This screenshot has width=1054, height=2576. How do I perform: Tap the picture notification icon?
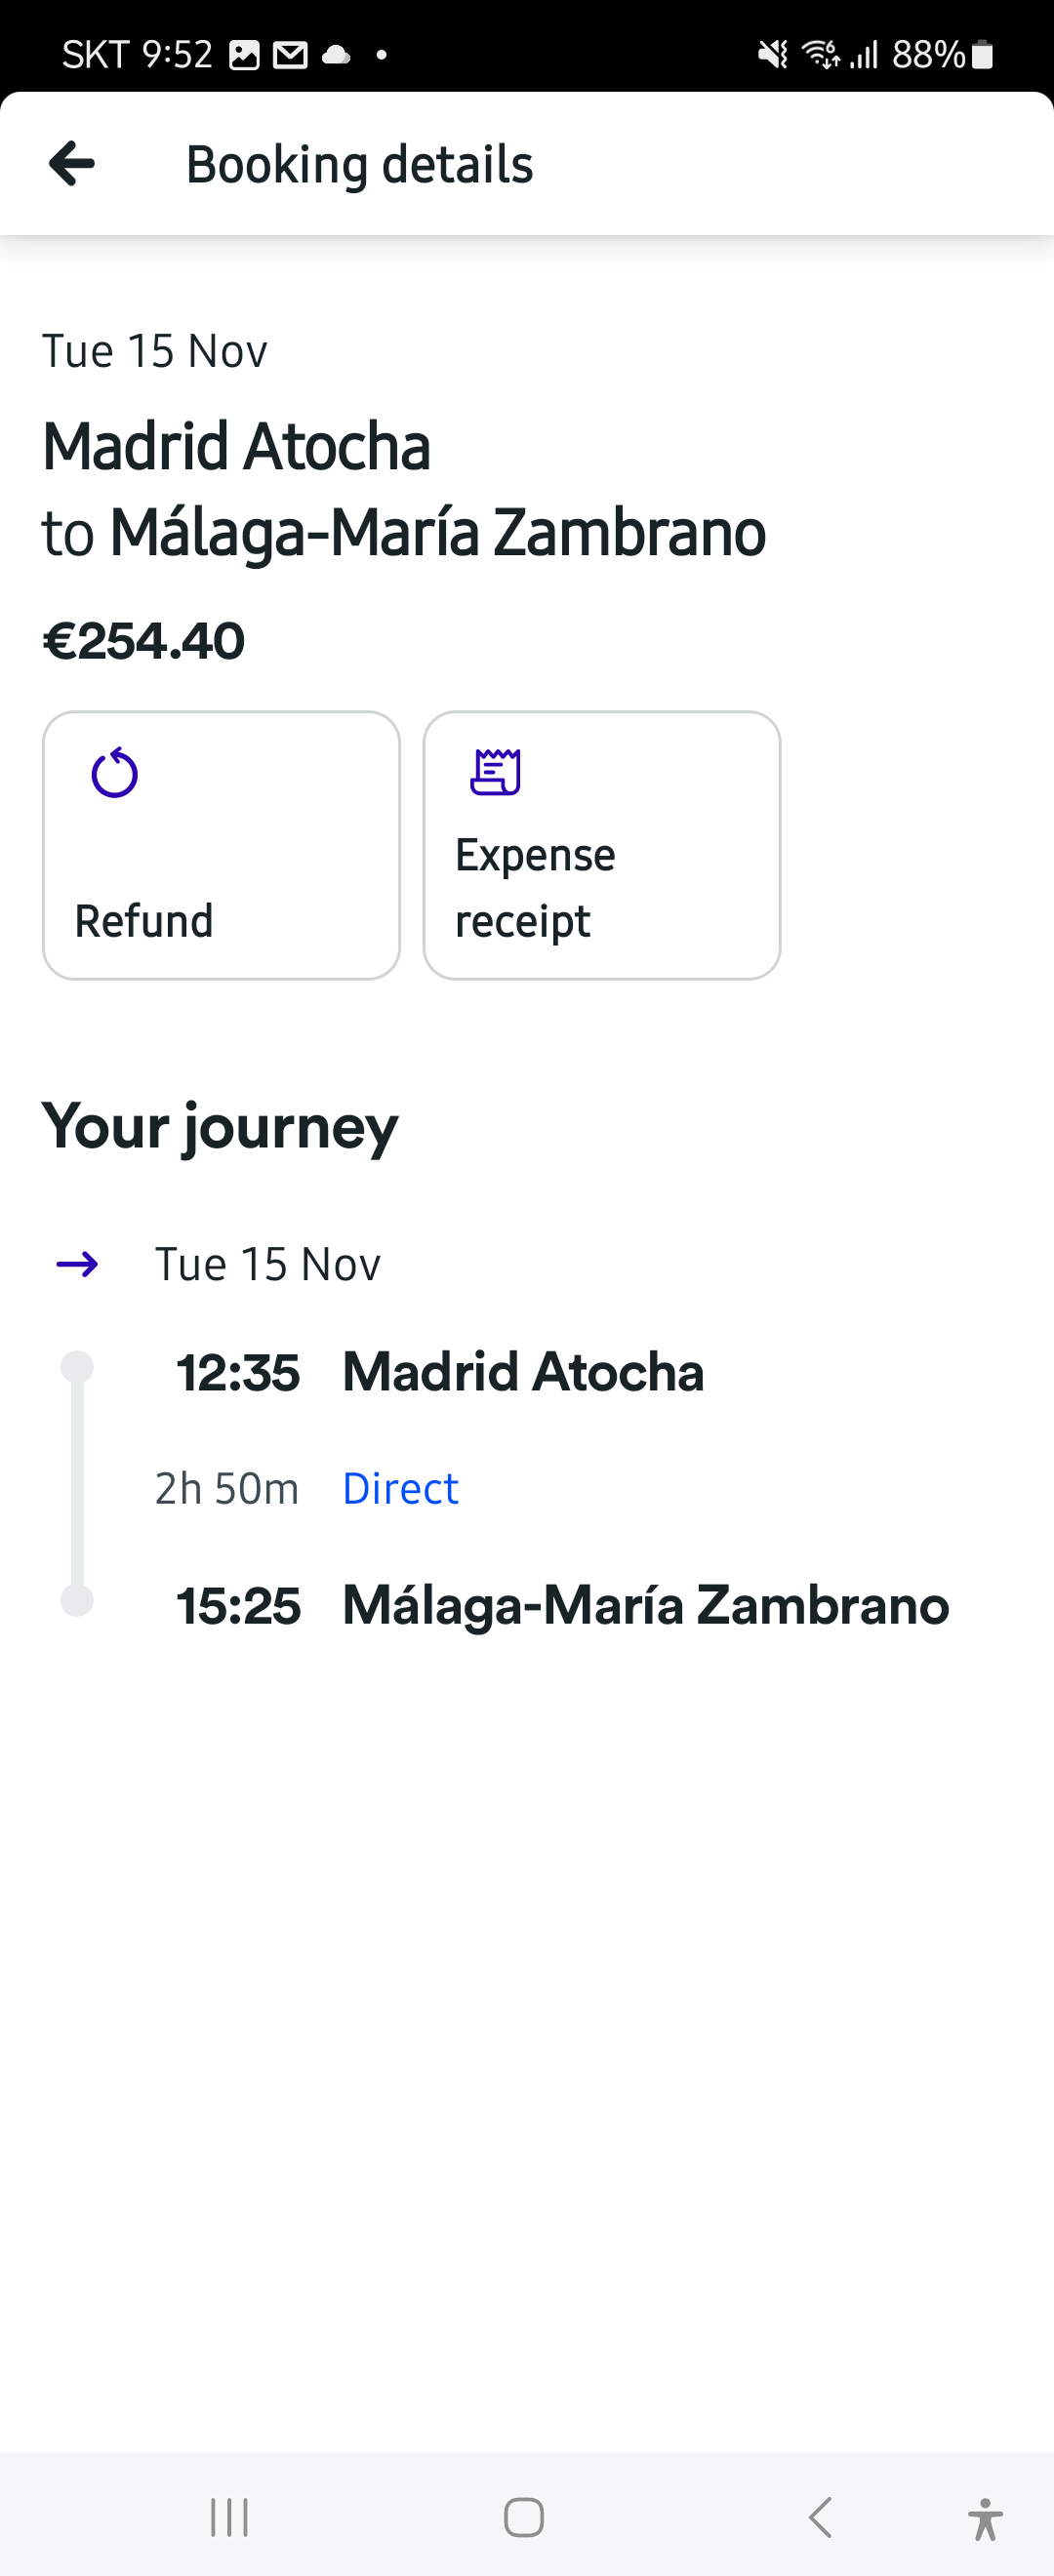pos(244,55)
